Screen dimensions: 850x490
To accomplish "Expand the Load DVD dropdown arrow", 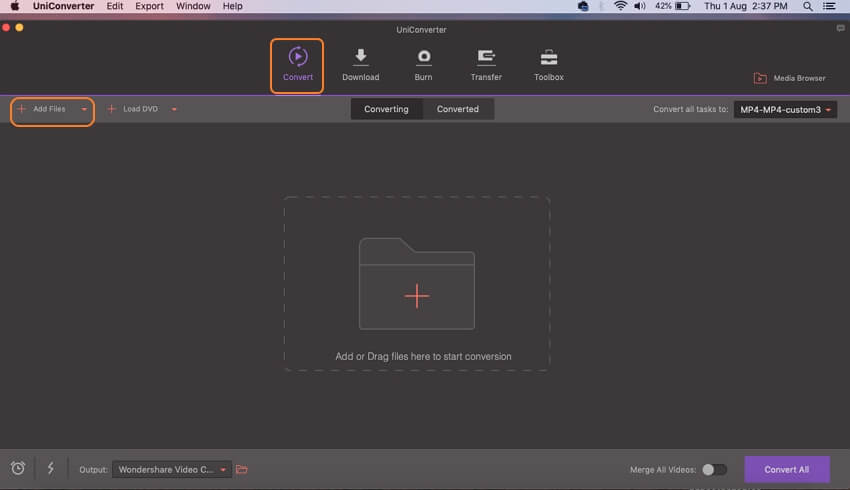I will (x=174, y=109).
